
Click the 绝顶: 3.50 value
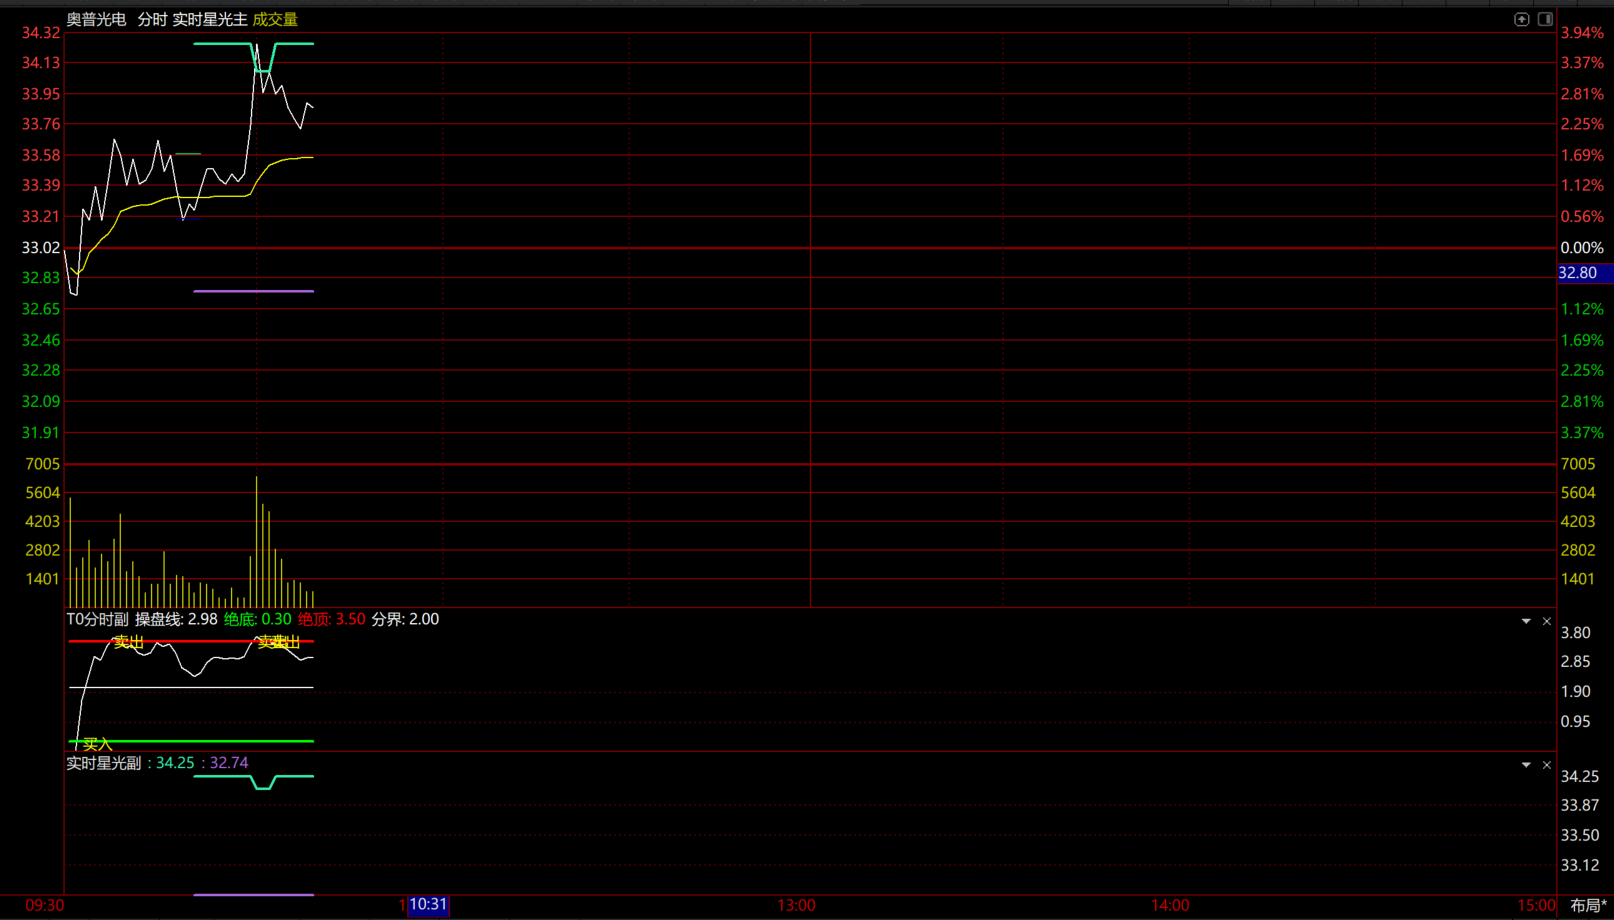332,619
